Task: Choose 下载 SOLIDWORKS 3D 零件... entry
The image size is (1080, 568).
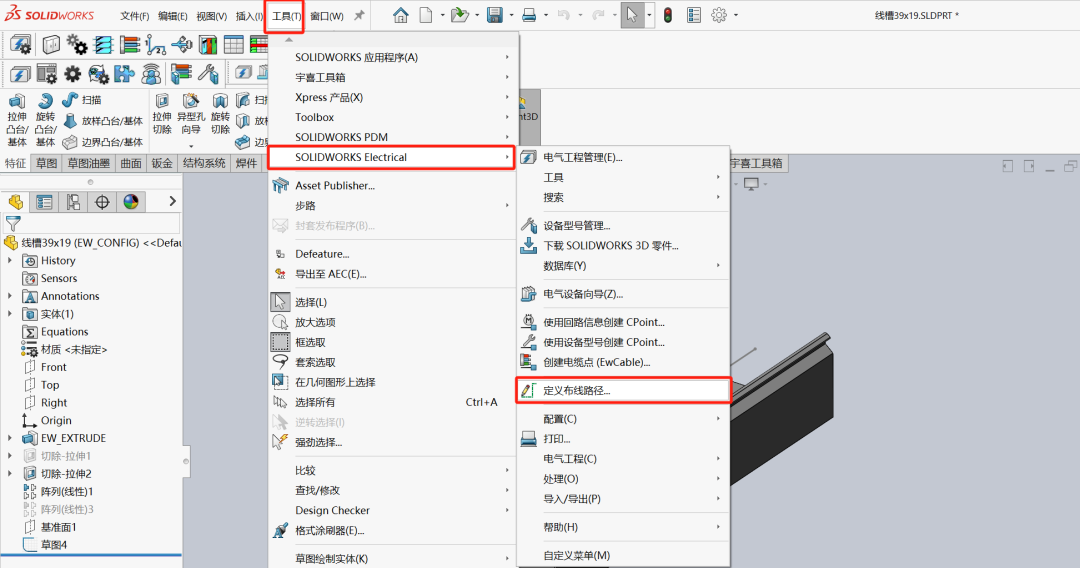Action: click(x=623, y=245)
